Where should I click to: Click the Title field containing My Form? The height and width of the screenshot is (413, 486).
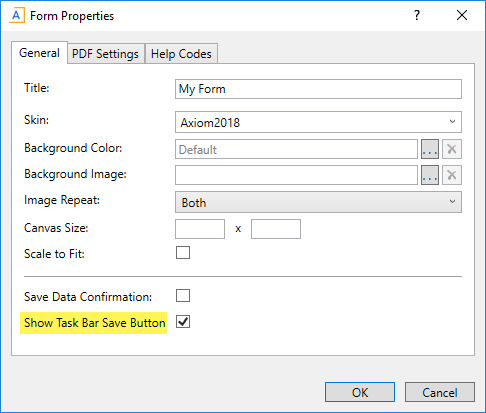pyautogui.click(x=318, y=89)
